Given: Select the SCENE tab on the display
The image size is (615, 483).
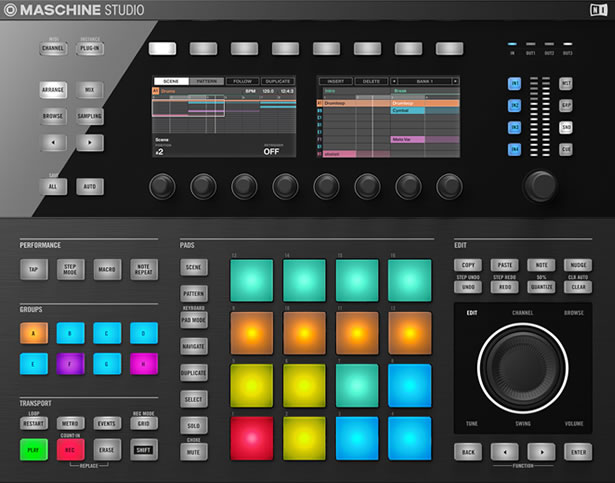Looking at the screenshot, I should click(x=171, y=81).
